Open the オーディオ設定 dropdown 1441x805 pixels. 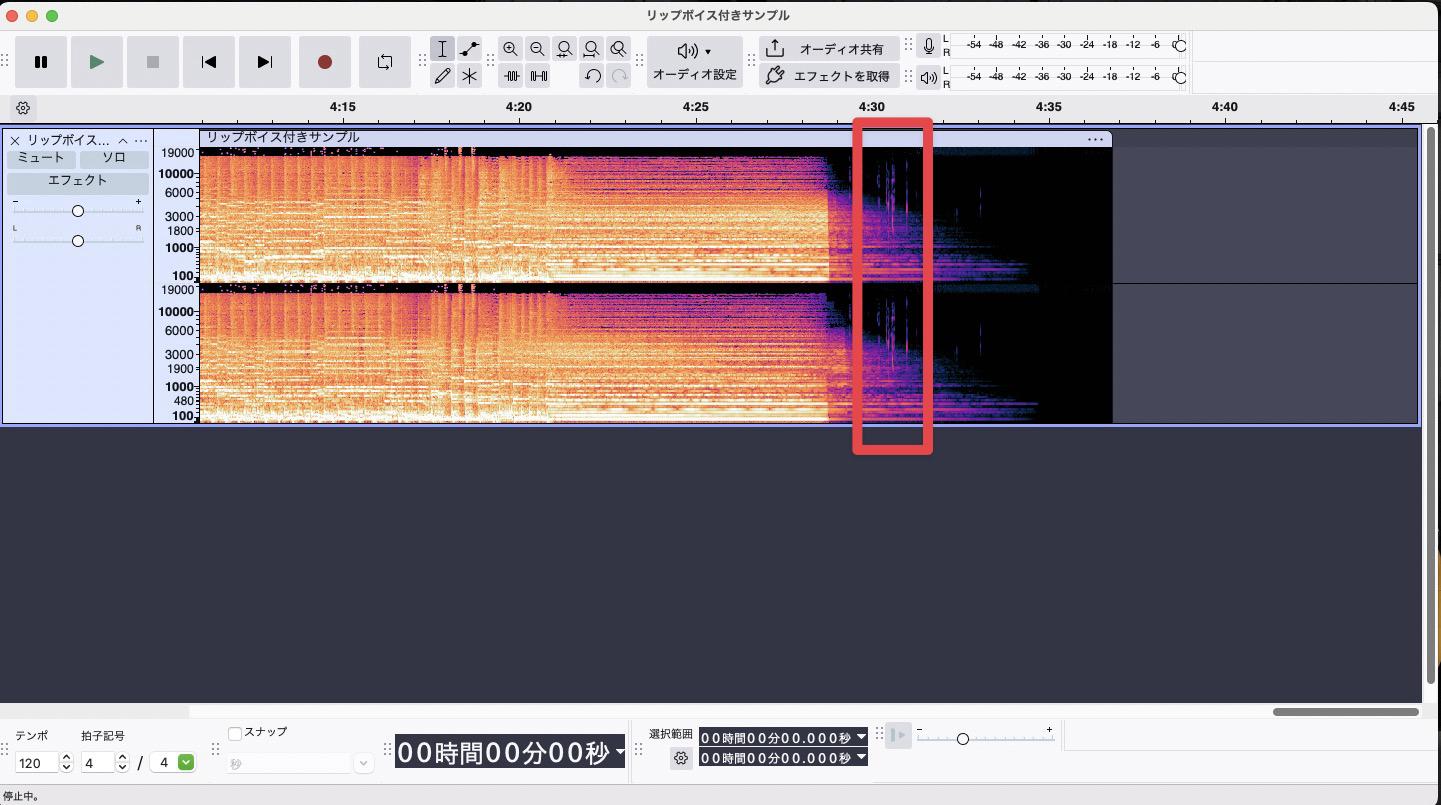[x=694, y=62]
